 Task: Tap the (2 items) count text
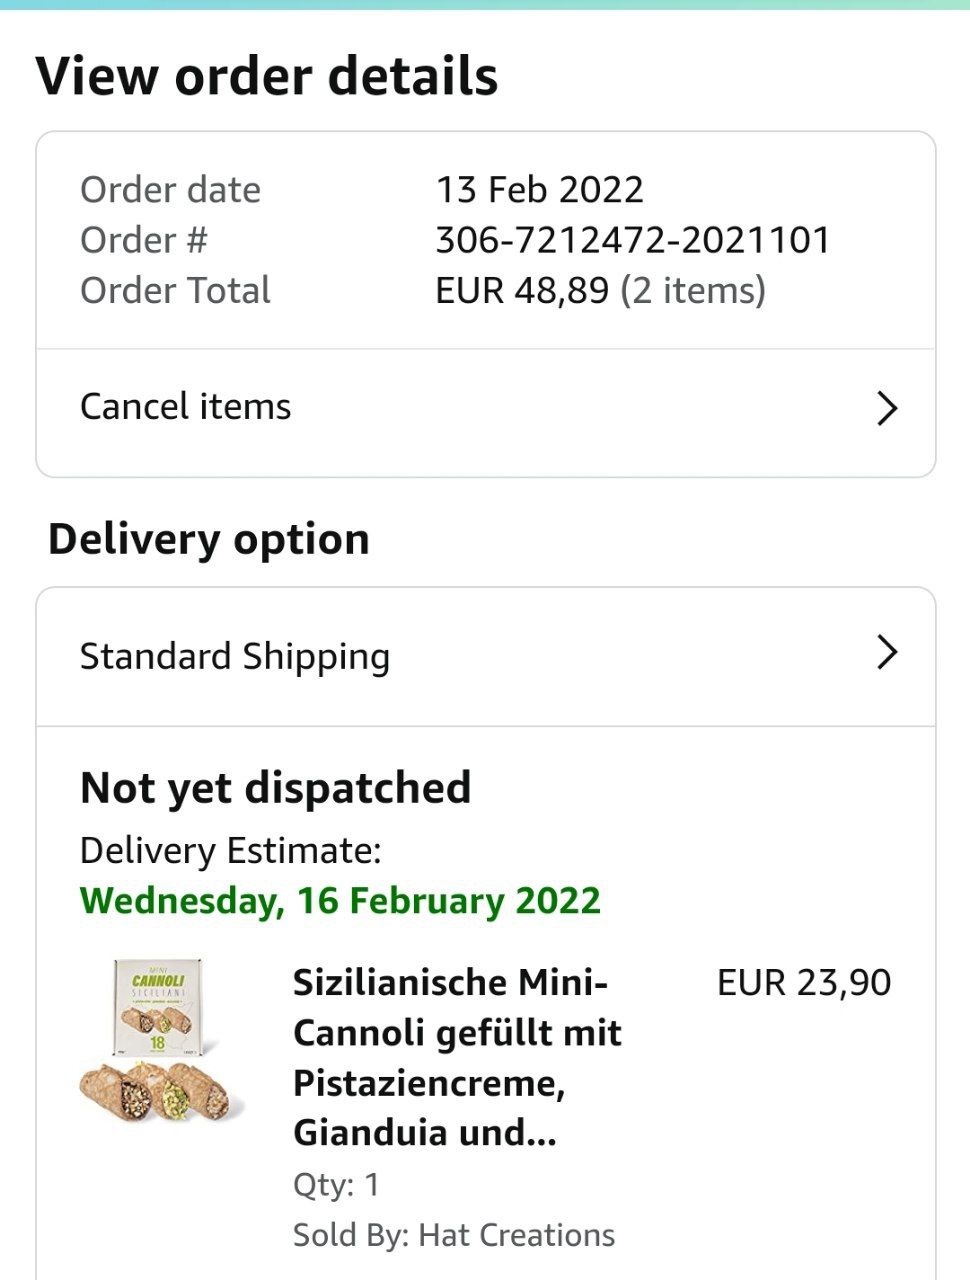(692, 291)
